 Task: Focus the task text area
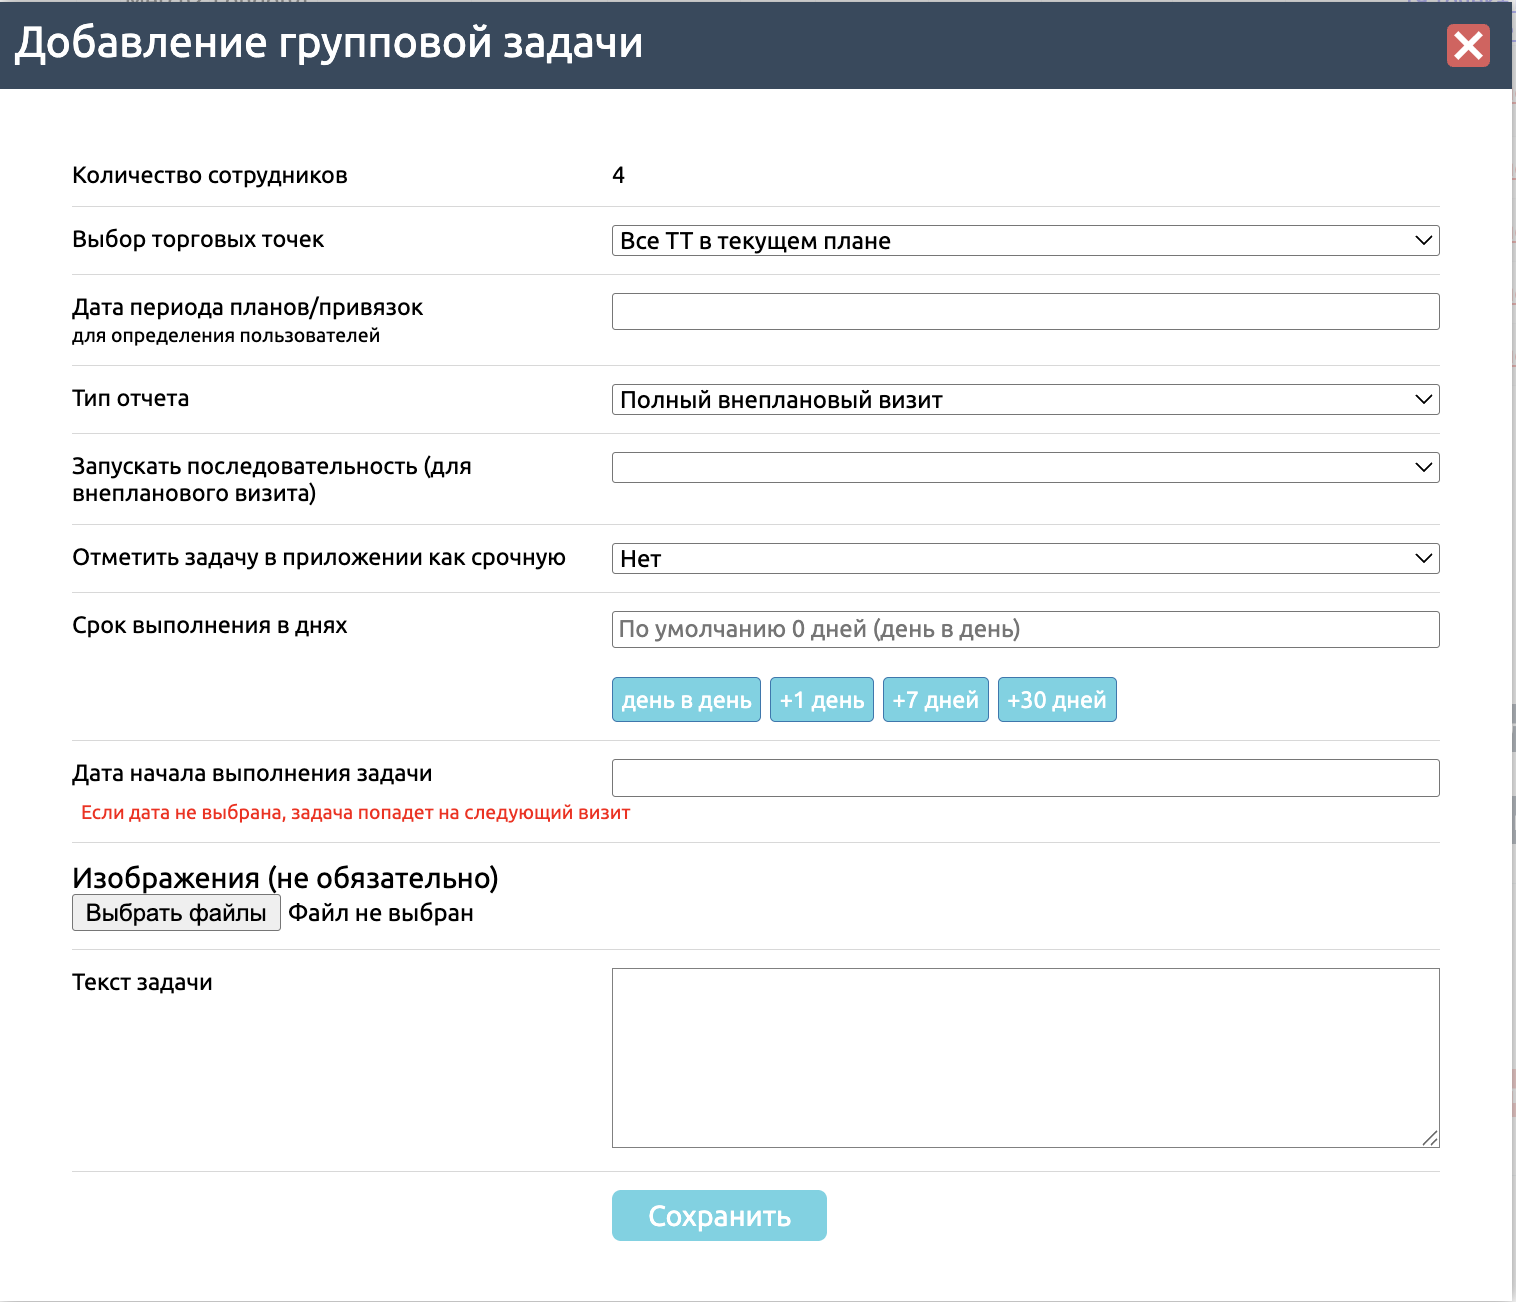click(1024, 1057)
